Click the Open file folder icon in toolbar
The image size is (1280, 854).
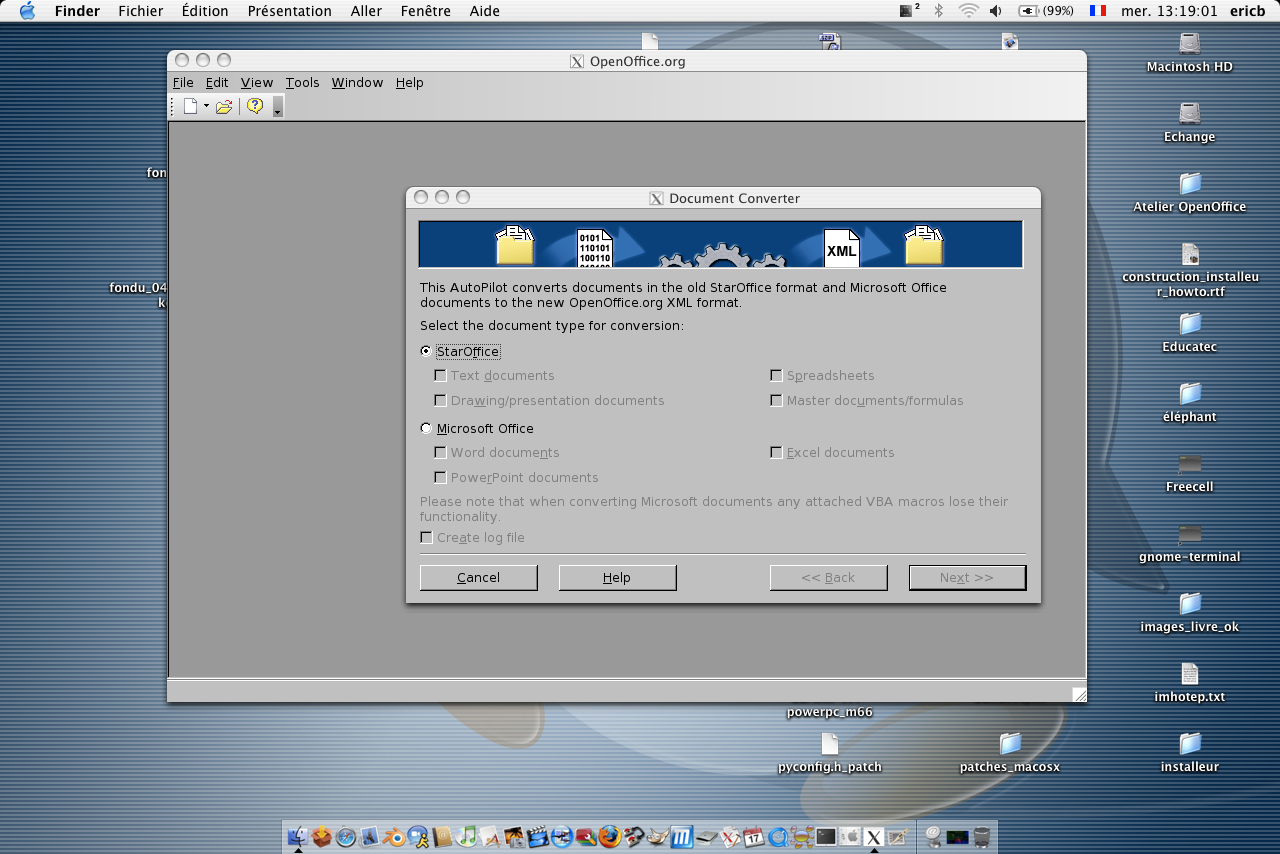pyautogui.click(x=224, y=106)
